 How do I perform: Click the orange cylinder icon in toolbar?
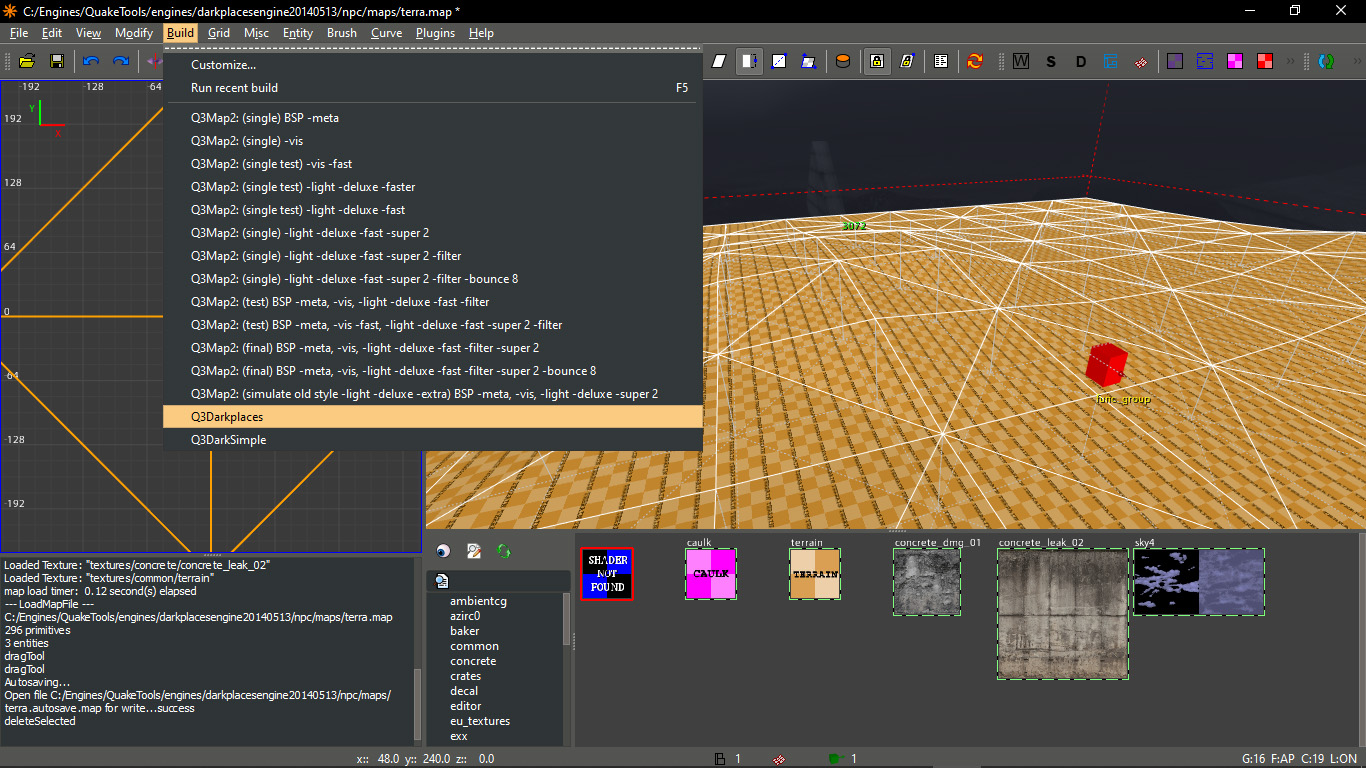tap(843, 61)
